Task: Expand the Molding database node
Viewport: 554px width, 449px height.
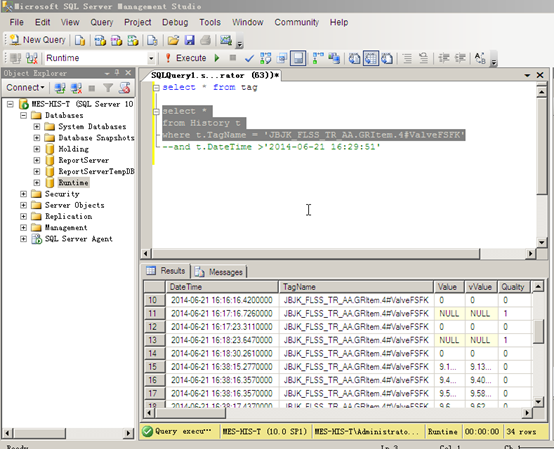Action: (x=37, y=149)
